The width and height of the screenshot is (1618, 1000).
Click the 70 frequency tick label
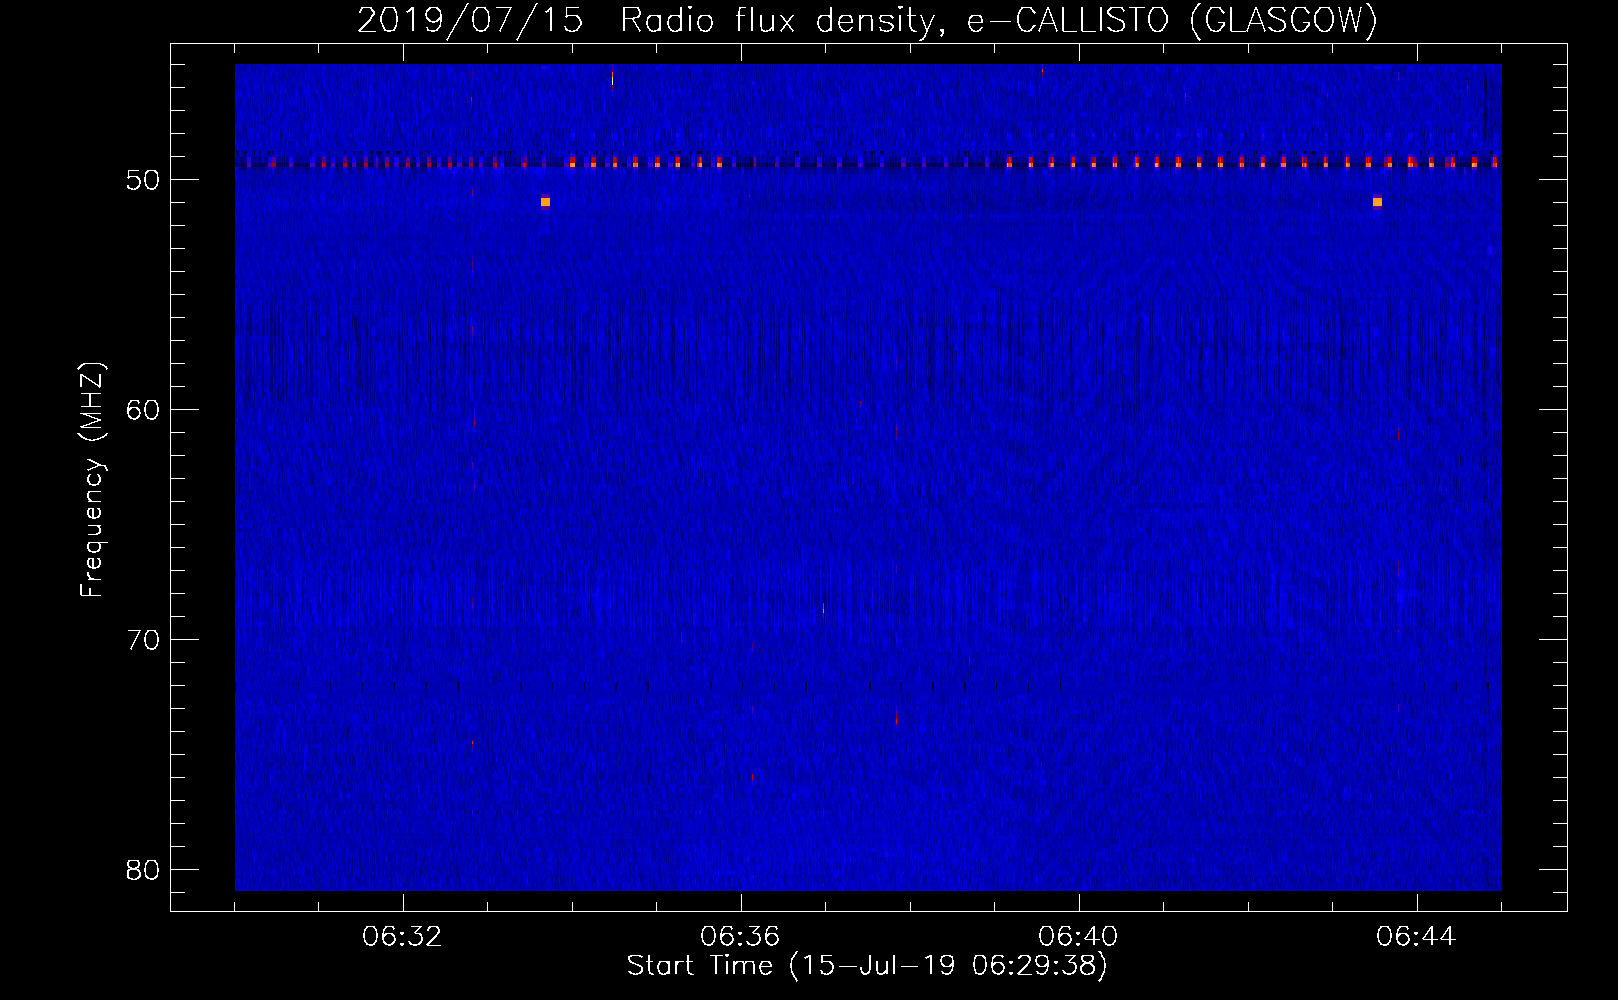tap(143, 640)
